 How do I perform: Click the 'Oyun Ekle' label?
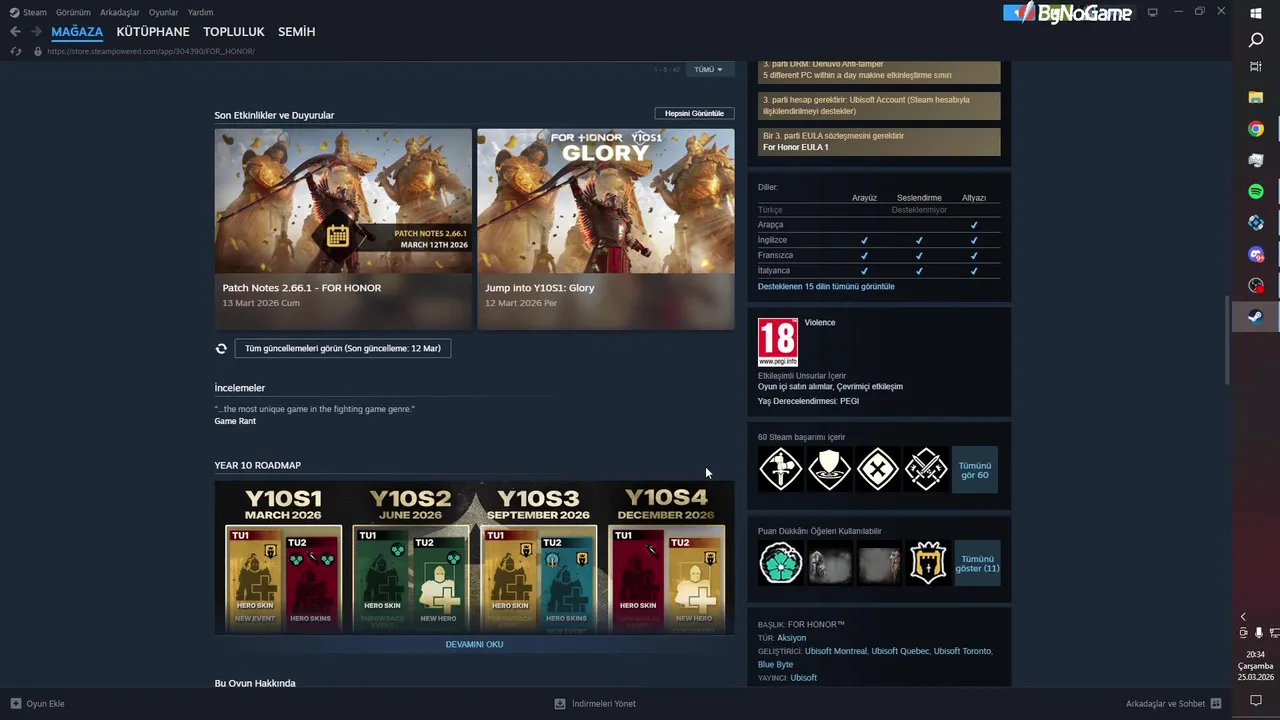(45, 704)
